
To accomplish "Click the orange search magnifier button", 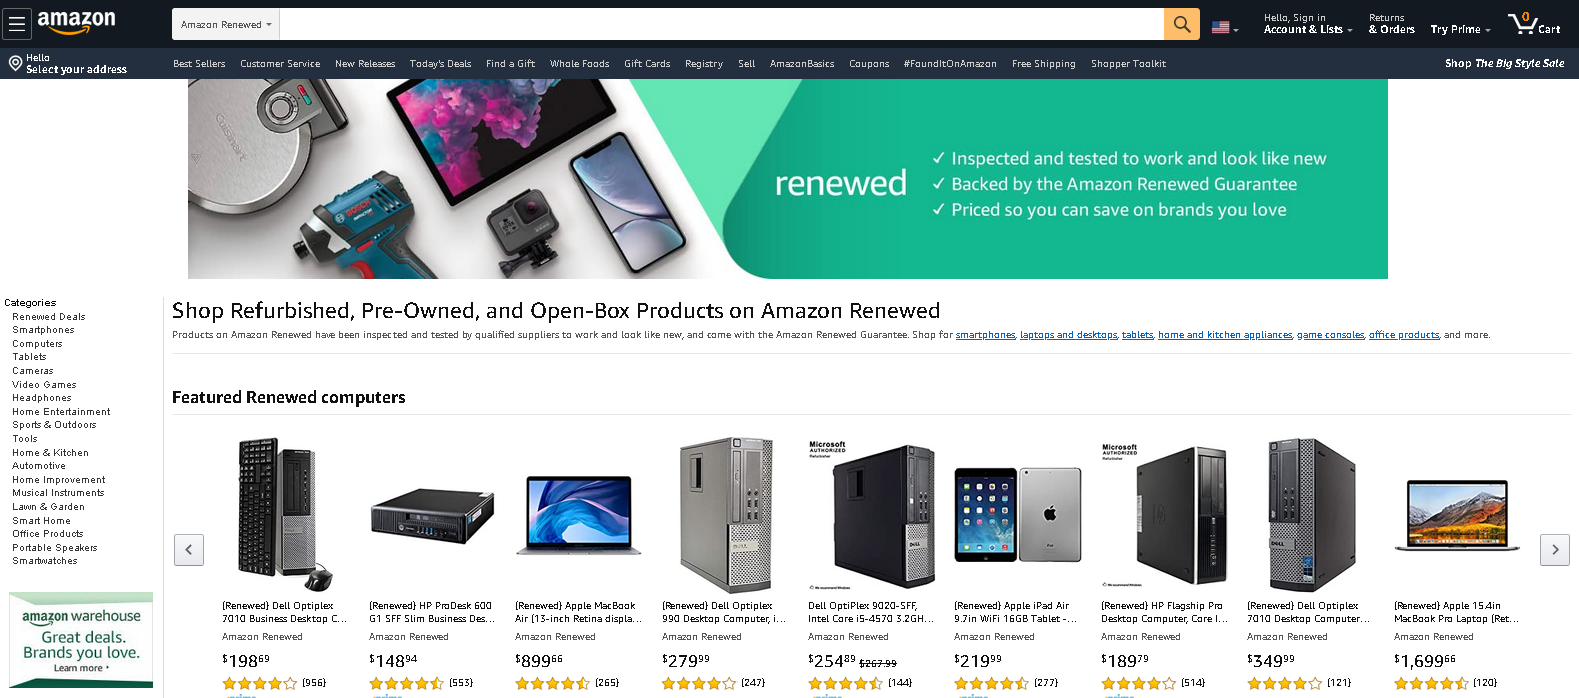I will point(1182,24).
